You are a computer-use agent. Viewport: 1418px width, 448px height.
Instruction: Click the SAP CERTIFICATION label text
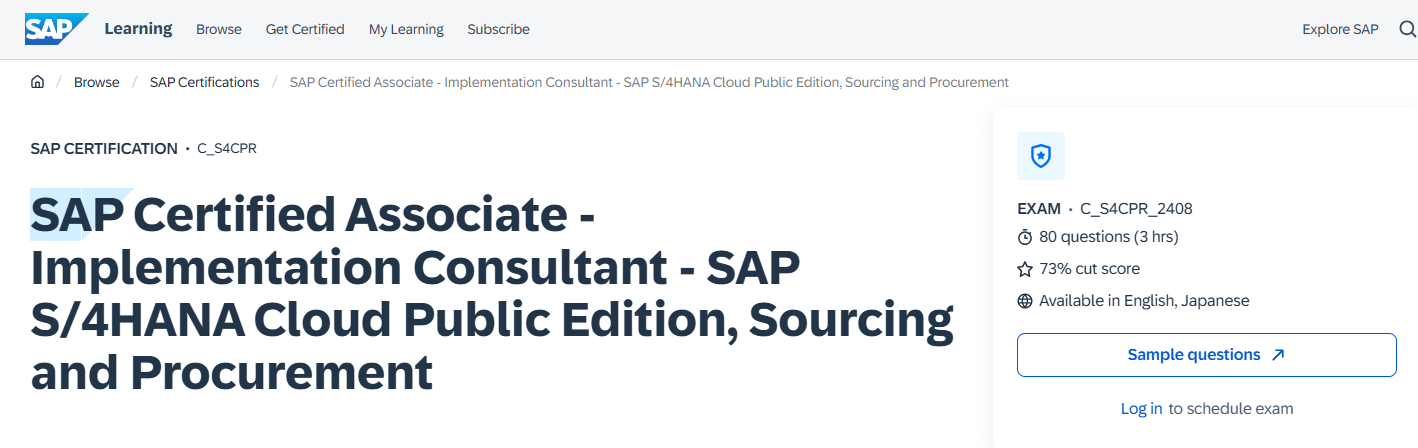[104, 149]
